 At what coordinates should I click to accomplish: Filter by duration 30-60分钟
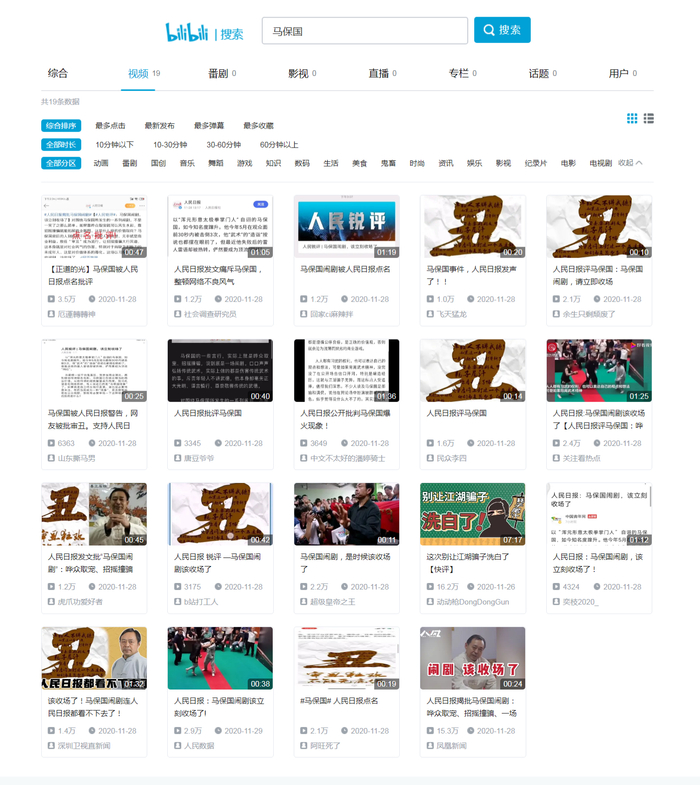tap(223, 145)
